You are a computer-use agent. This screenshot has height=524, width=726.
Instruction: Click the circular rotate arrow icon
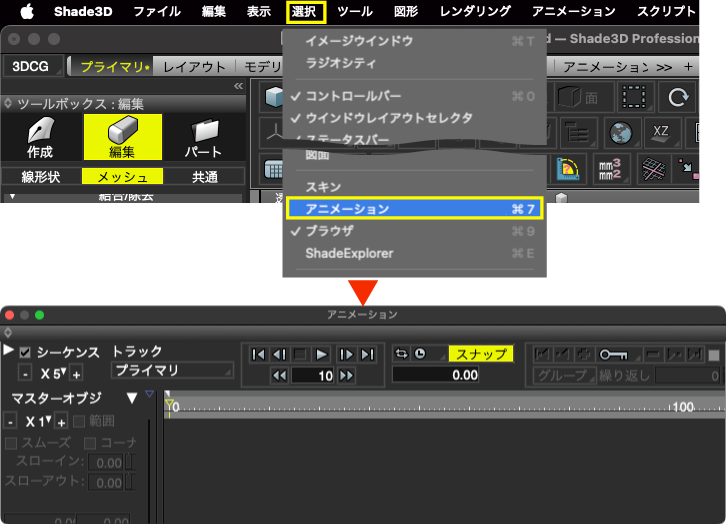(677, 97)
